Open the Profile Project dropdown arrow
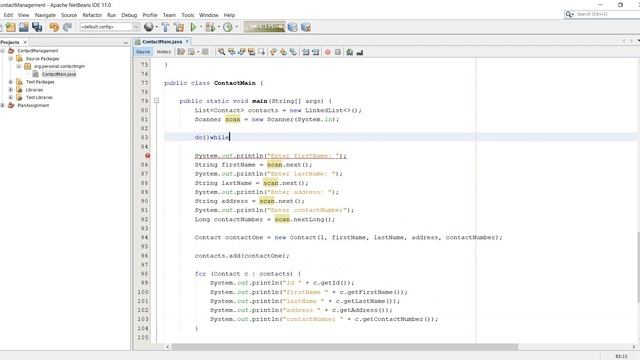 coord(236,27)
